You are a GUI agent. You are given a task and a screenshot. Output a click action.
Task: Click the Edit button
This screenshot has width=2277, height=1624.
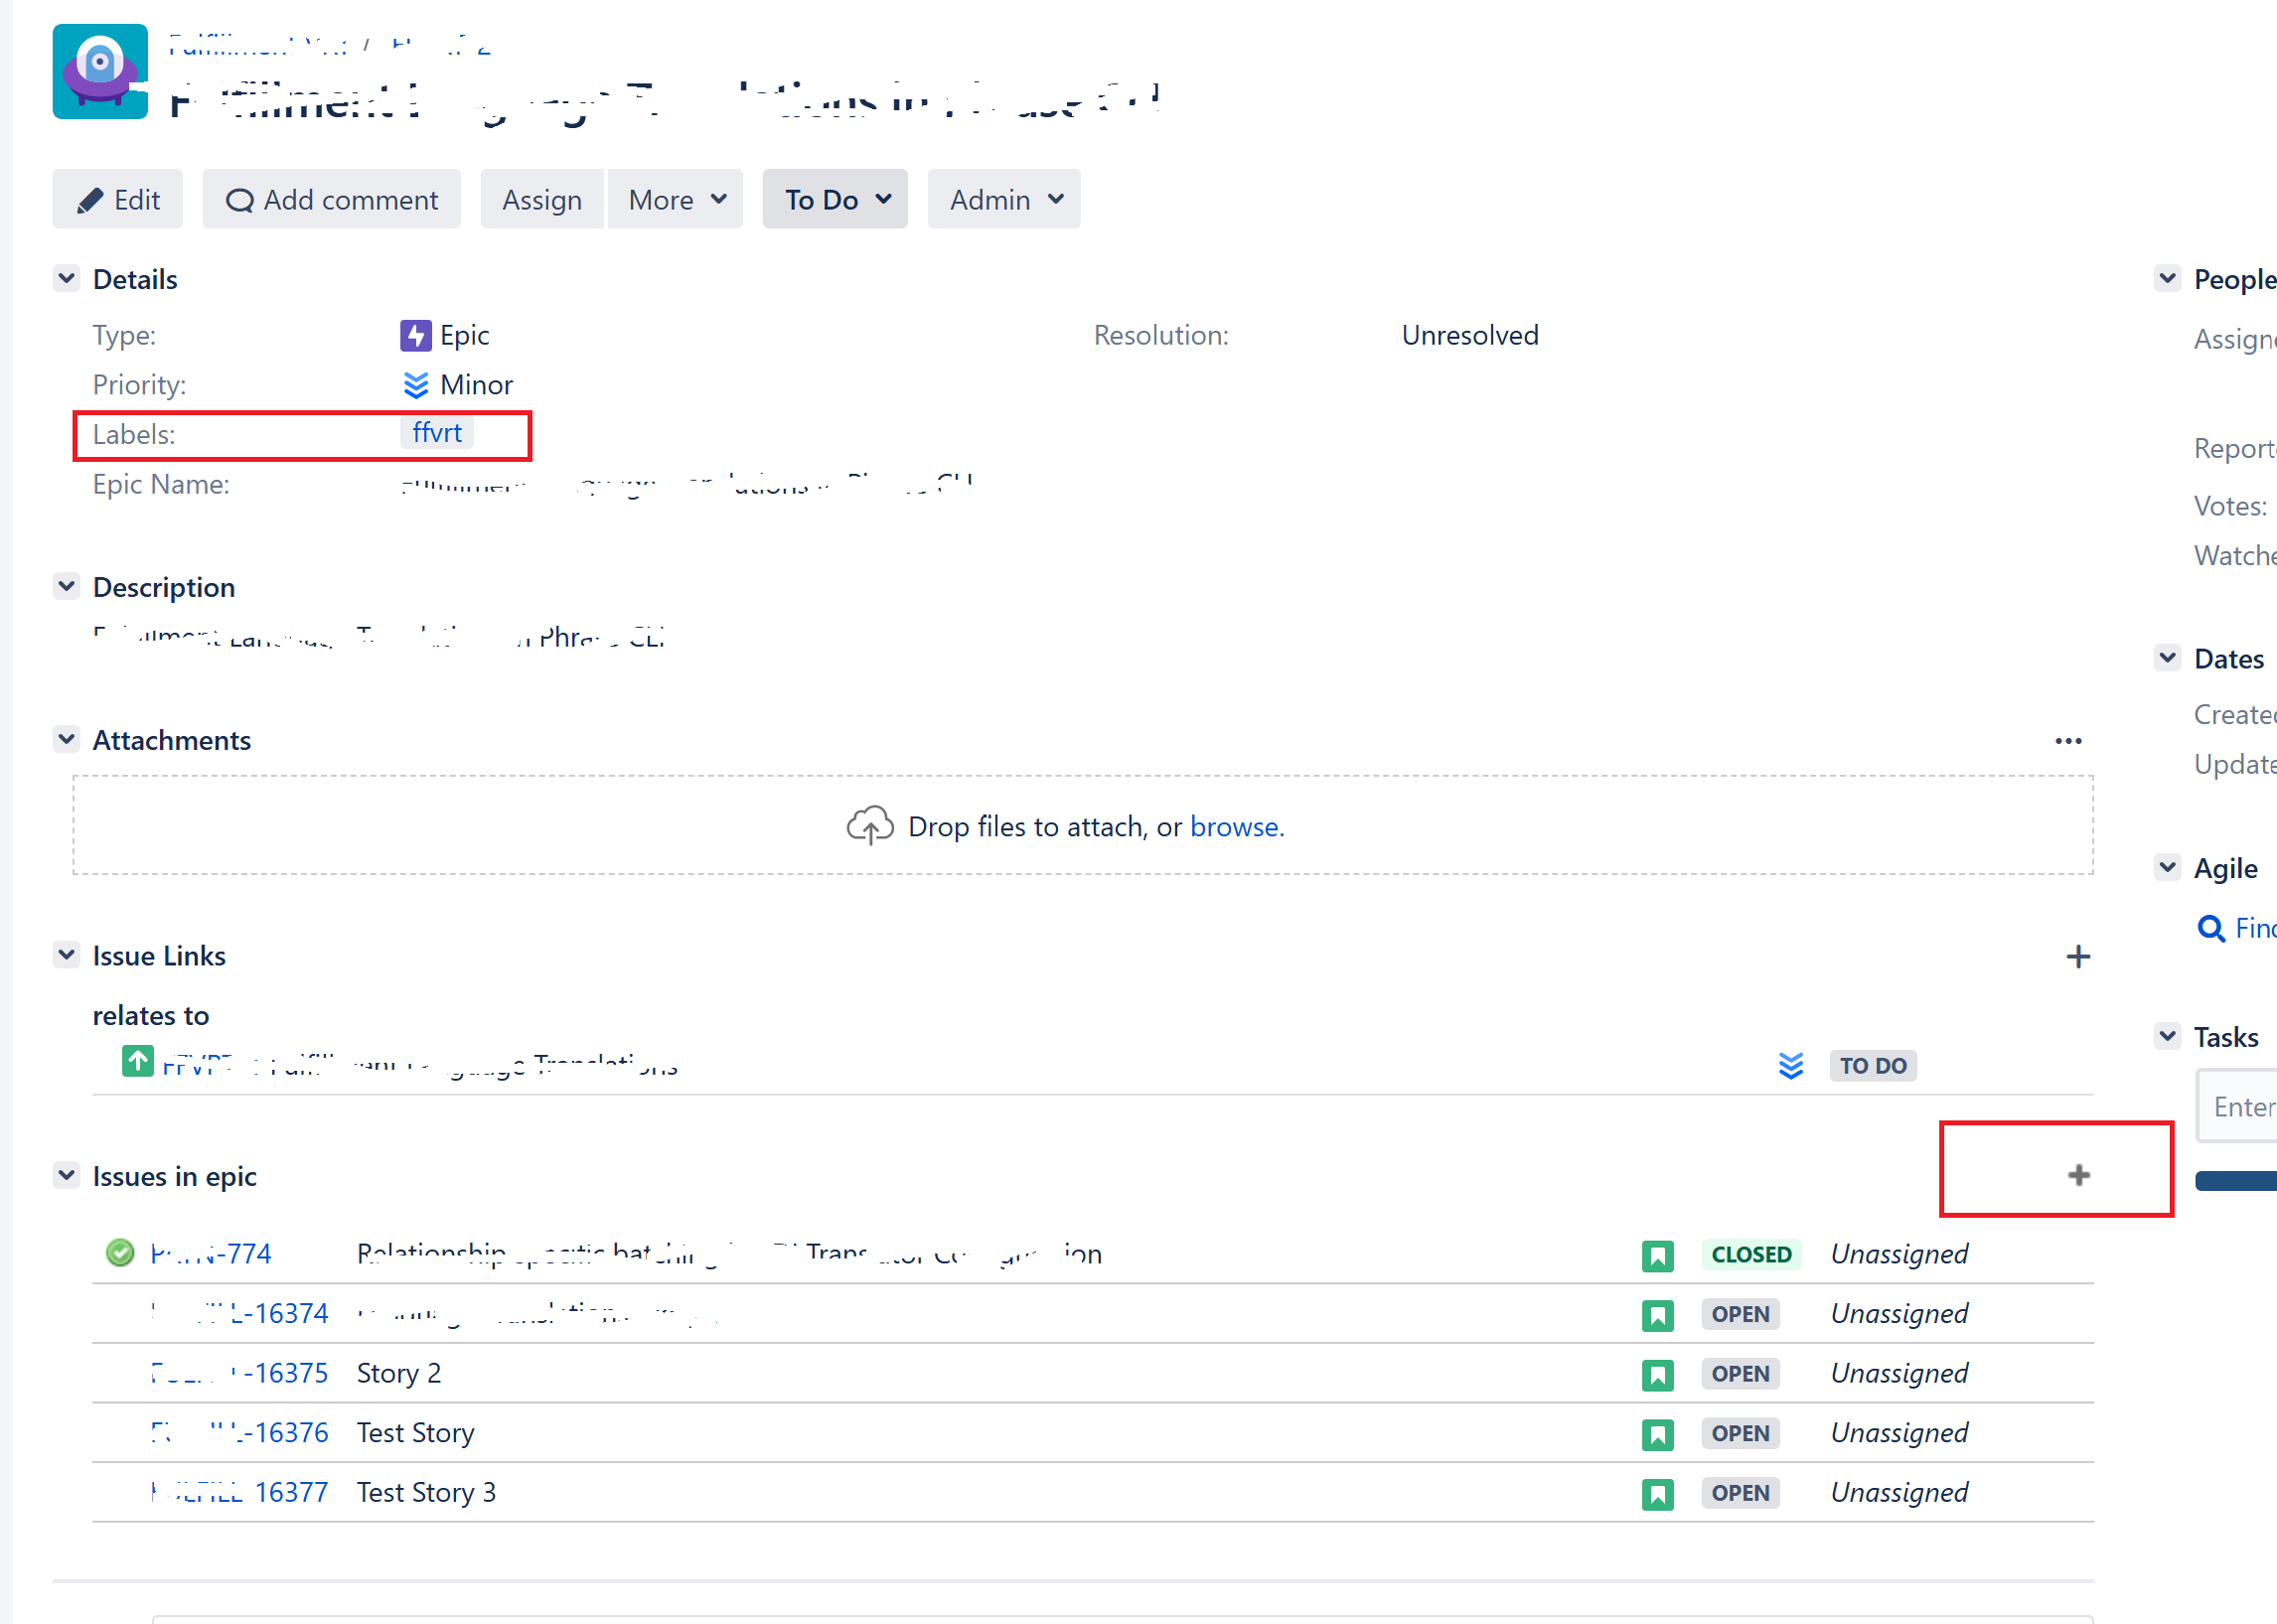[118, 199]
